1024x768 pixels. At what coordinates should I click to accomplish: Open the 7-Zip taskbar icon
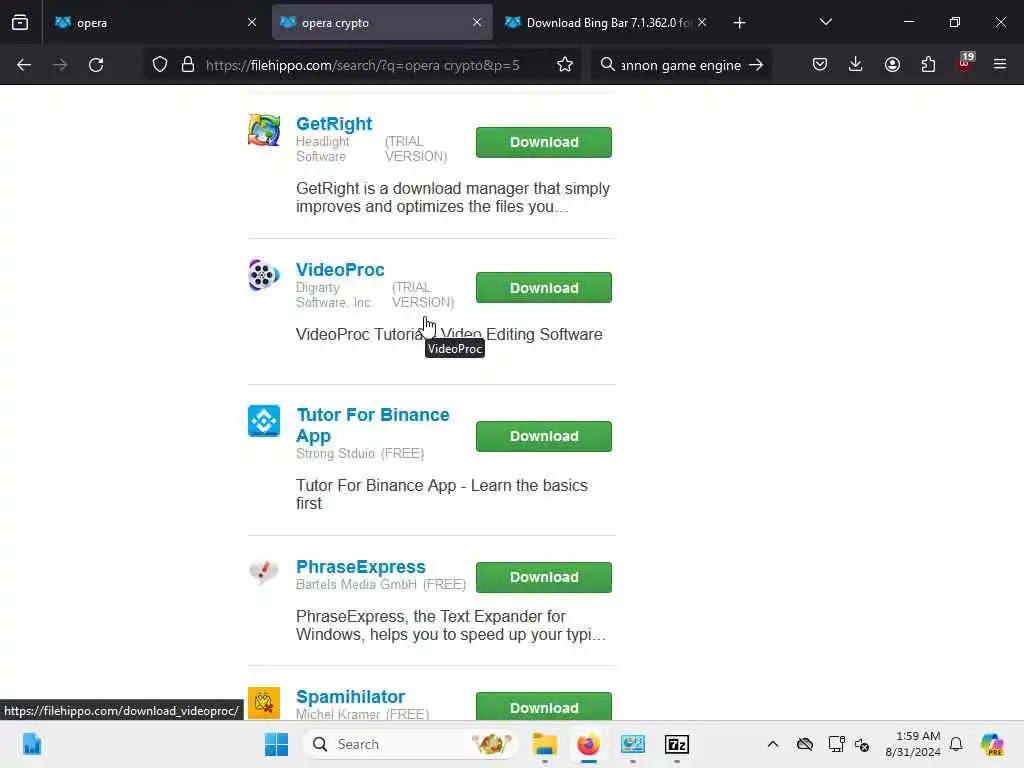click(677, 744)
